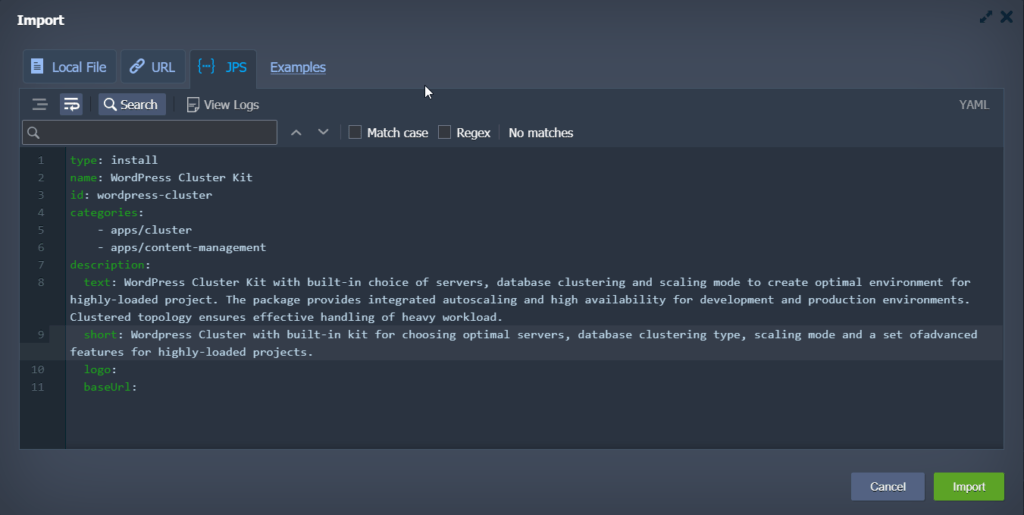Click the 'text:' key on line 8

coord(97,283)
